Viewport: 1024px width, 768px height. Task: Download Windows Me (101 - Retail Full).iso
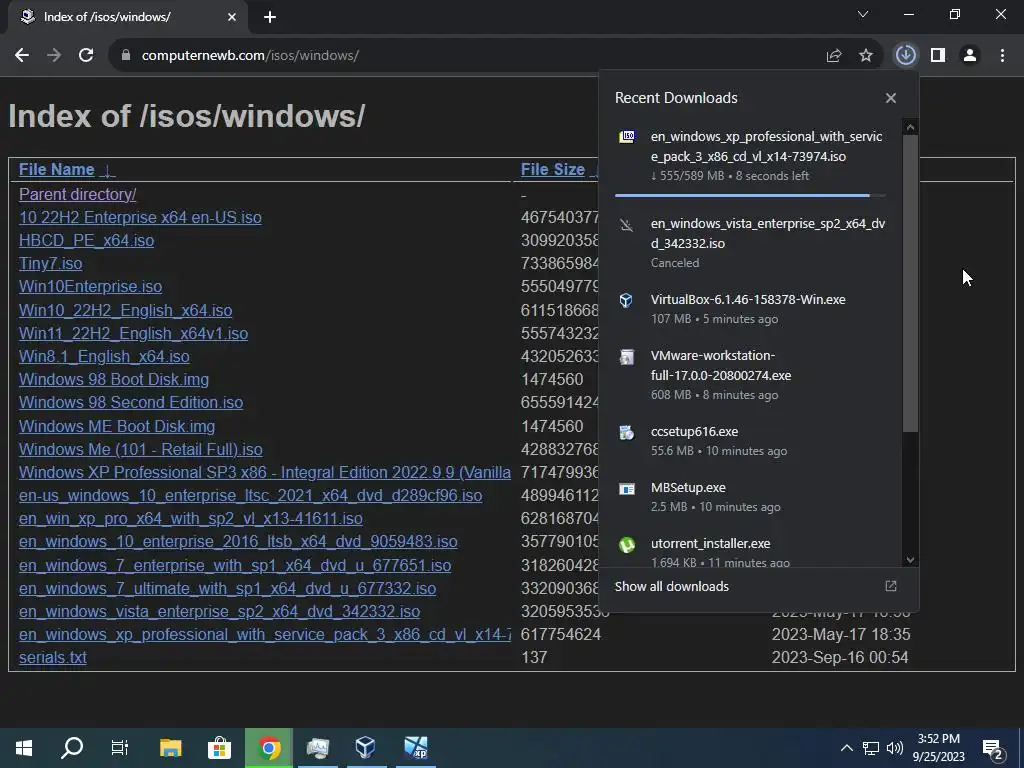point(140,449)
